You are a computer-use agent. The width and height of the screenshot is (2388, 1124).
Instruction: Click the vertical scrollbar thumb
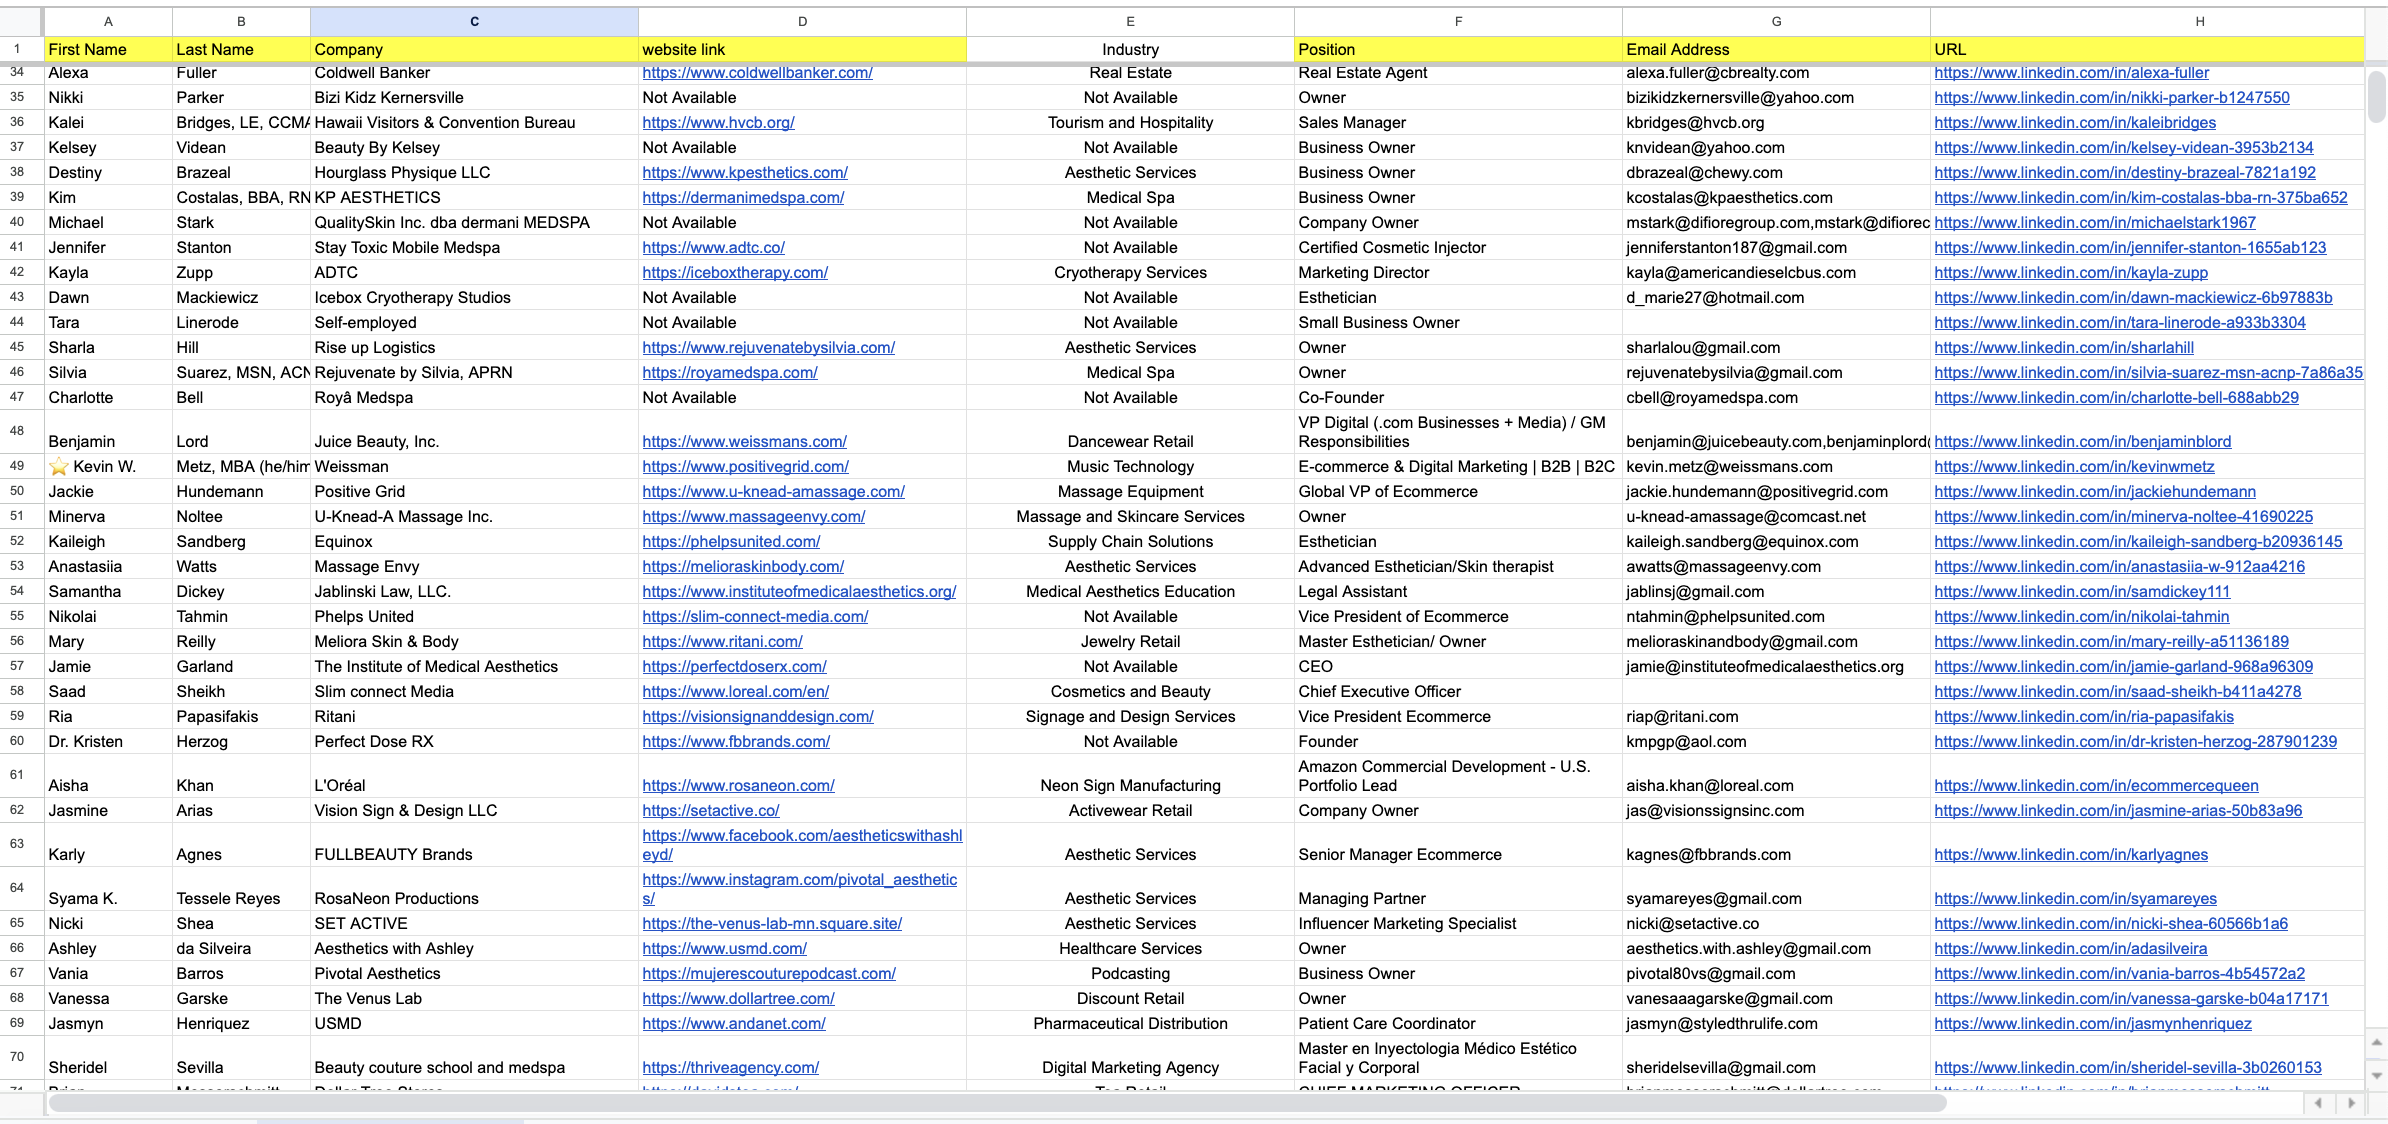click(x=2377, y=97)
